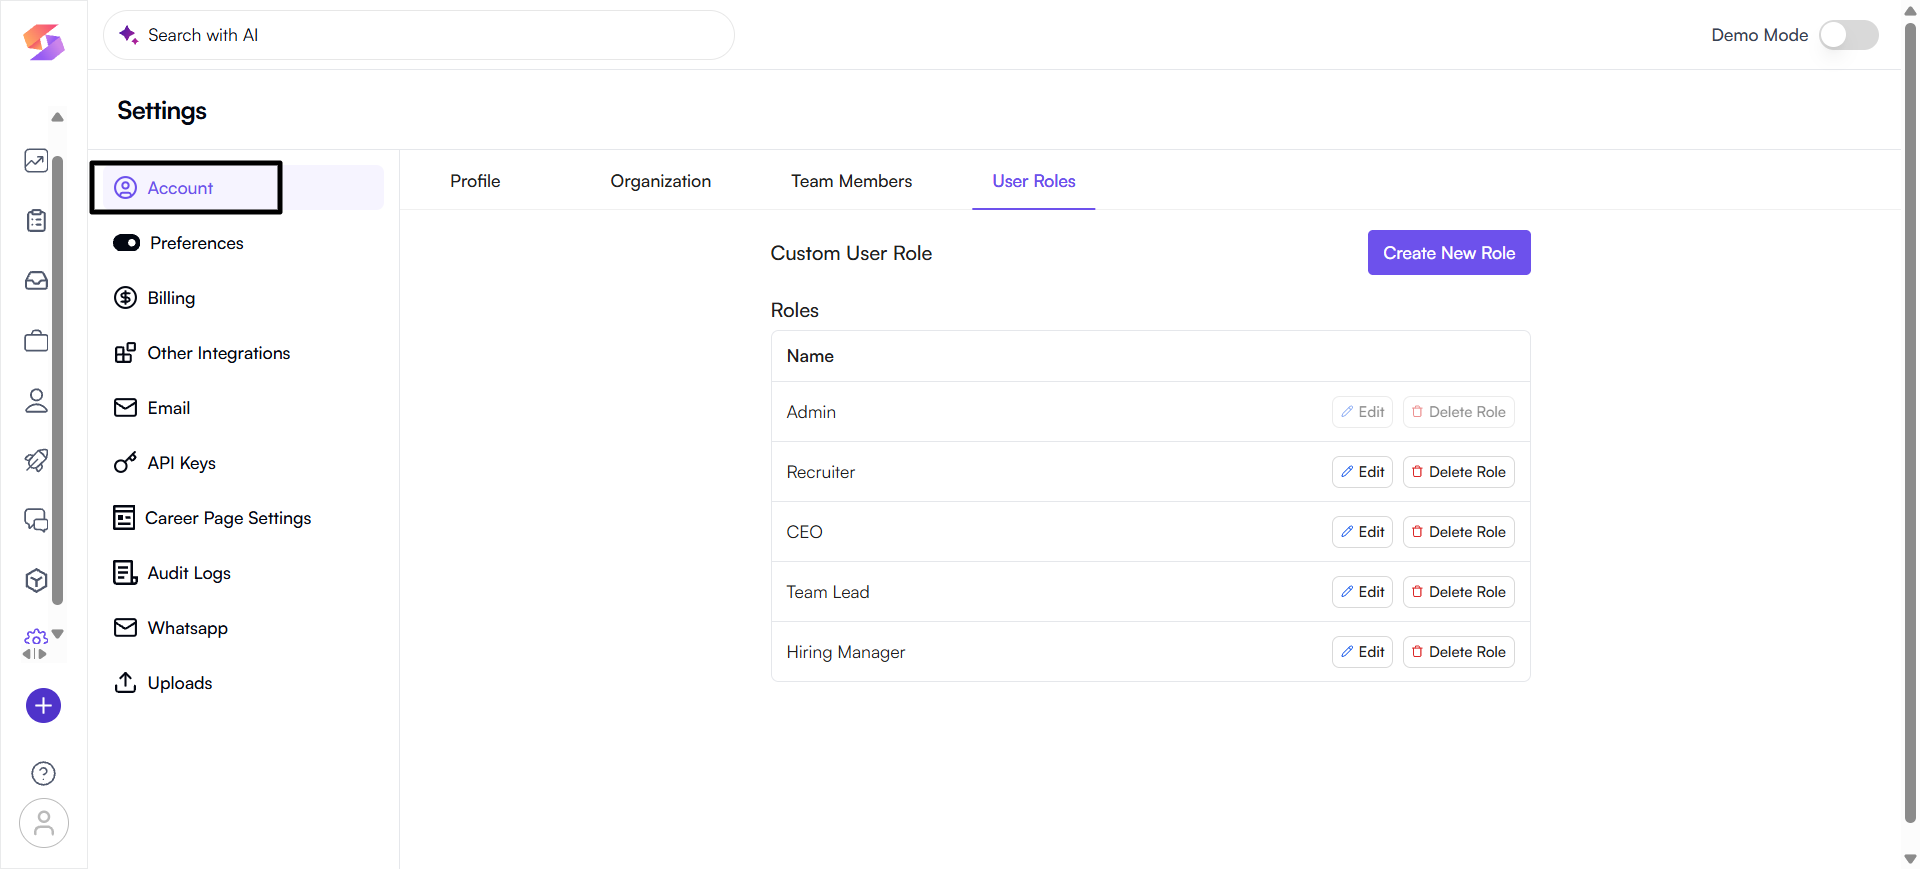Open the rocket icon in left sidebar
The image size is (1920, 869).
pyautogui.click(x=36, y=461)
